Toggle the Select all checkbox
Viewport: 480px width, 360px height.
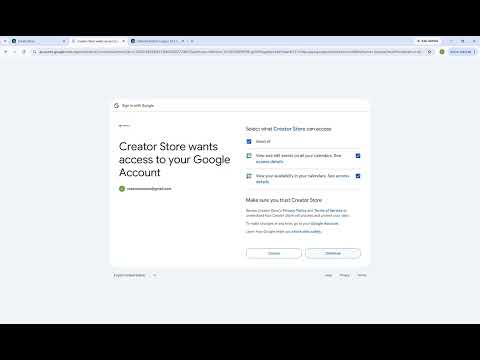[249, 142]
